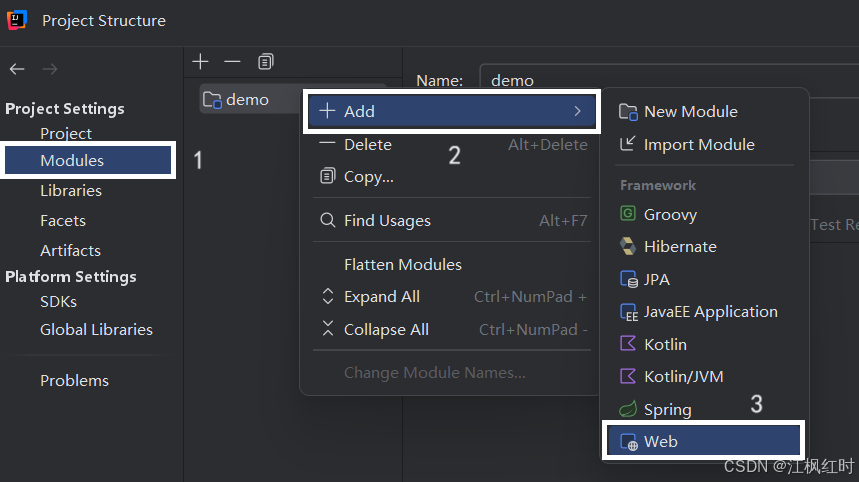Click the Spring leaf icon
This screenshot has height=482, width=859.
pos(628,409)
